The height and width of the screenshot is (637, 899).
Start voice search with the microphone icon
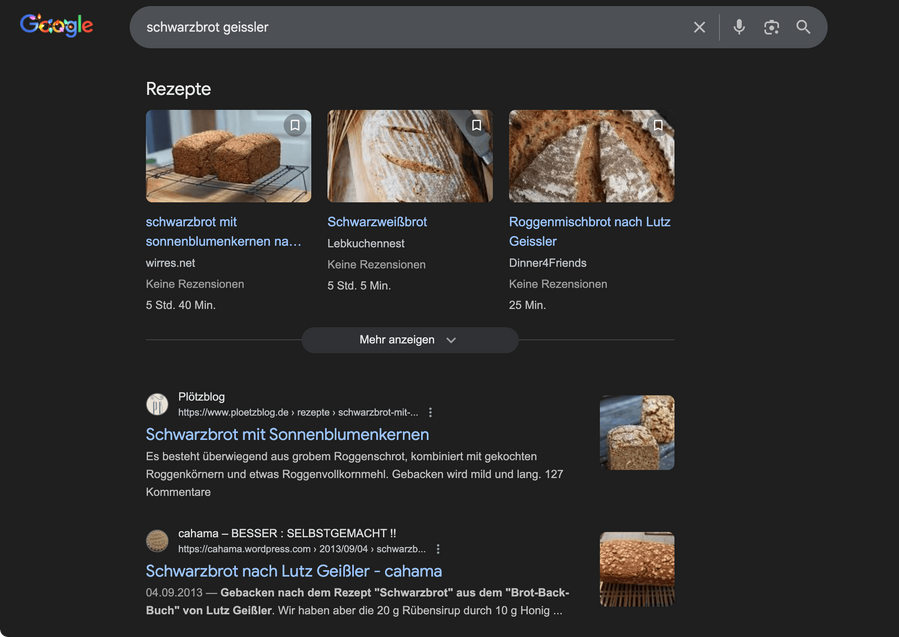point(738,26)
